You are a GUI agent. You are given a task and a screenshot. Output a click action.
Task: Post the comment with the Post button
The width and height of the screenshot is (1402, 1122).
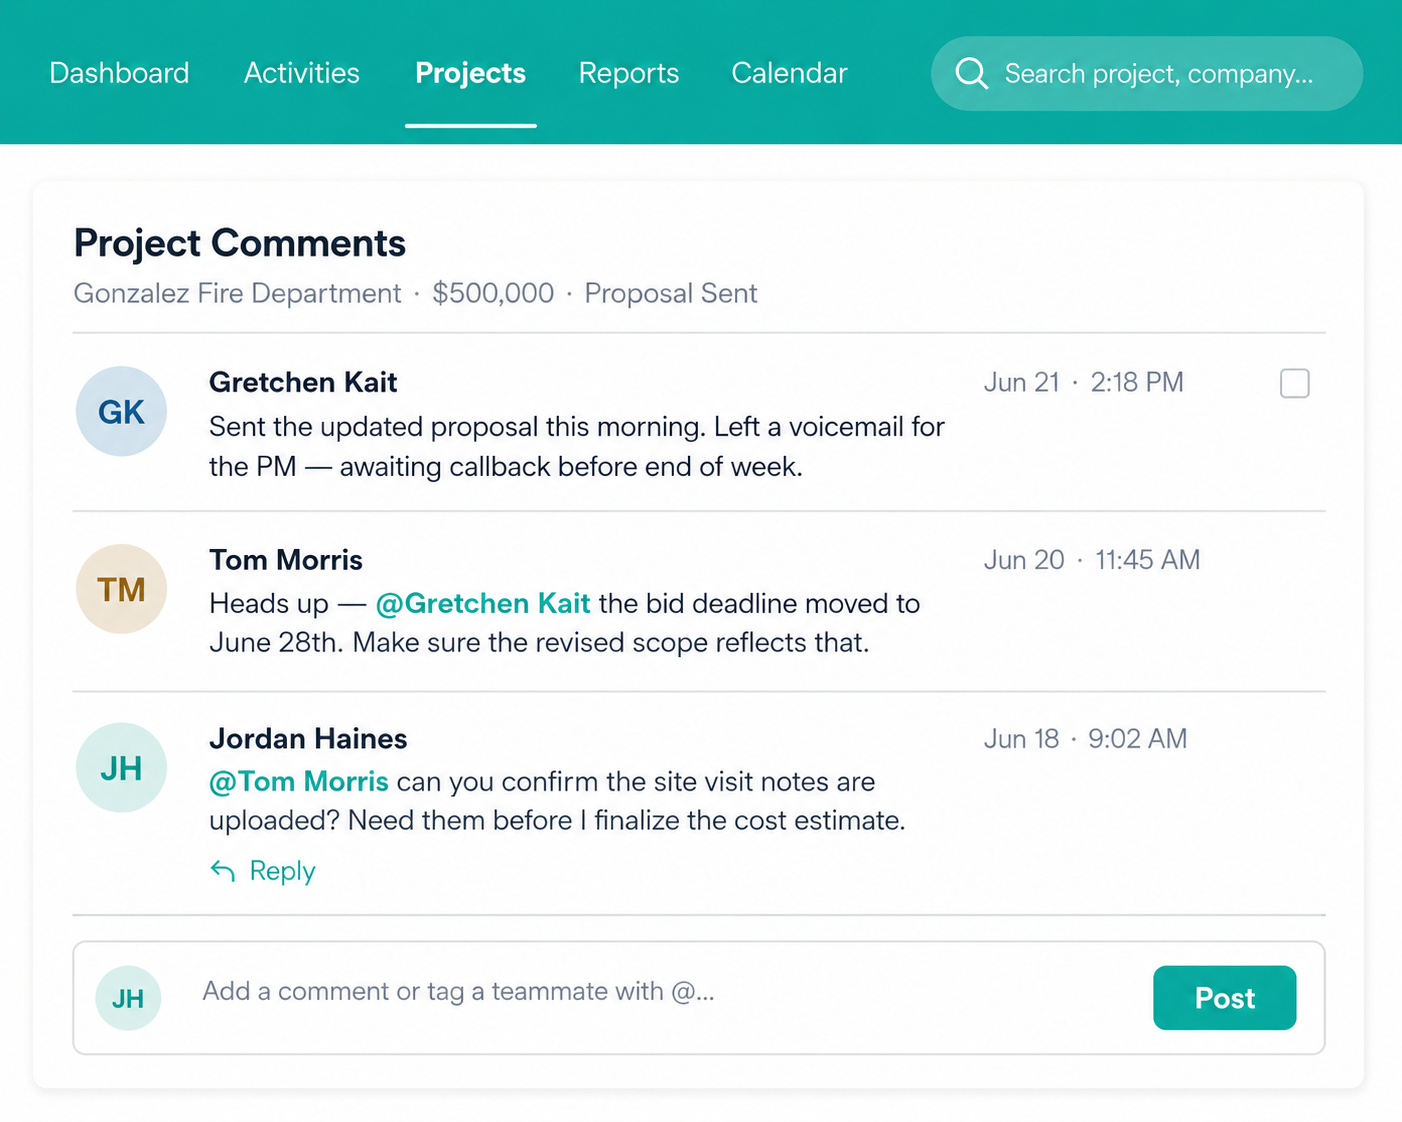coord(1225,998)
